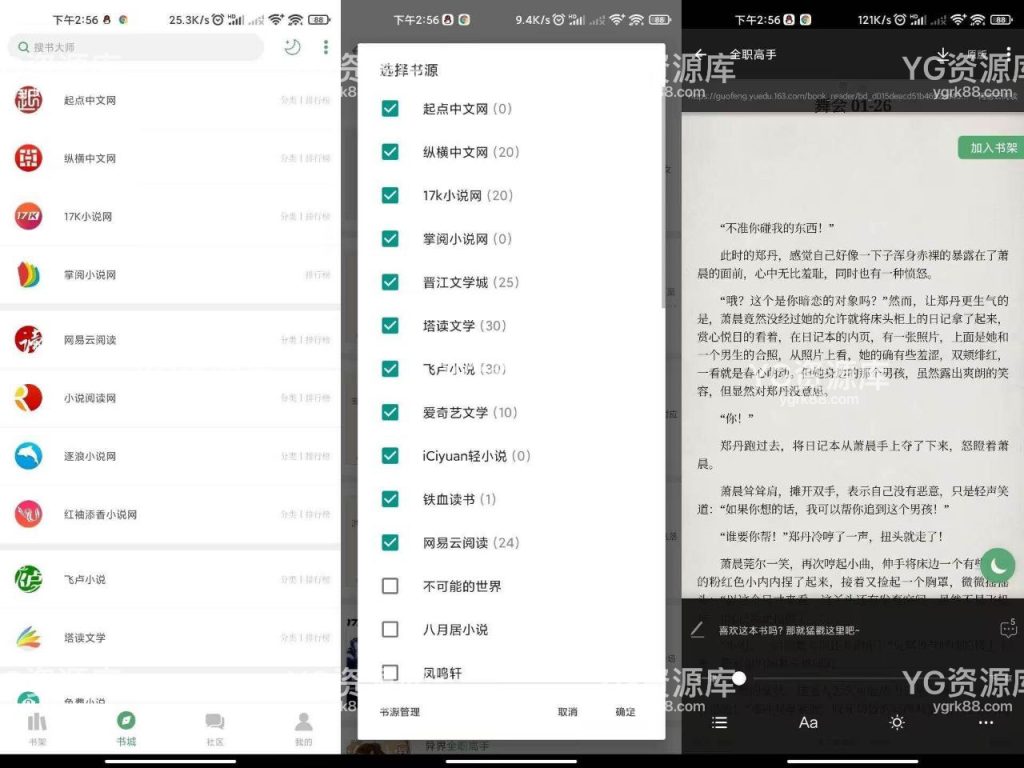Uncheck the 爱奇艺文学 (10) book source
Screen dimensions: 1024x768
click(x=390, y=412)
